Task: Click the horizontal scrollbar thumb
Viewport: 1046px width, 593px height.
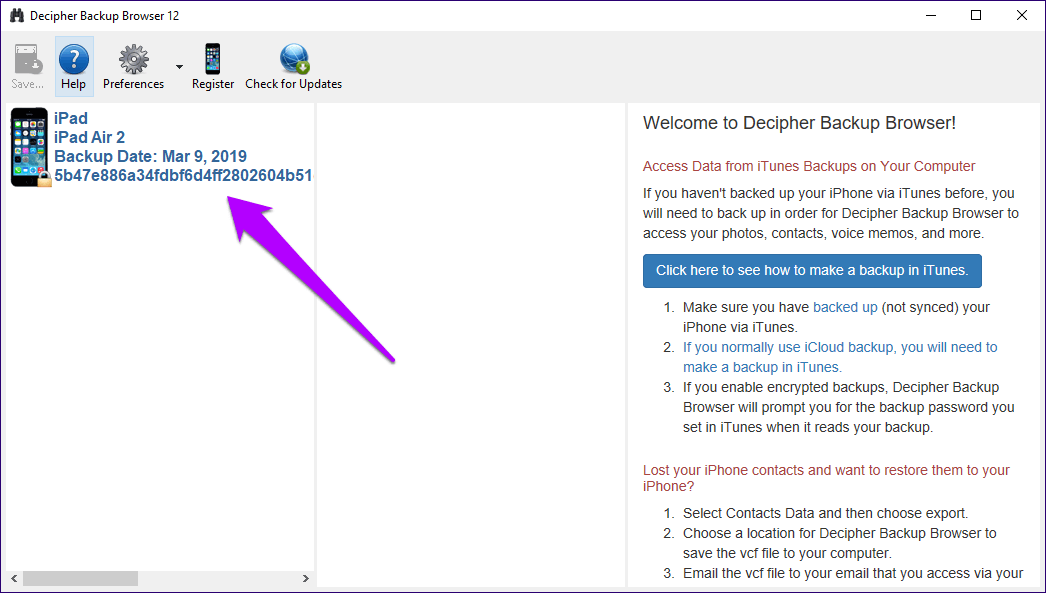Action: [80, 578]
